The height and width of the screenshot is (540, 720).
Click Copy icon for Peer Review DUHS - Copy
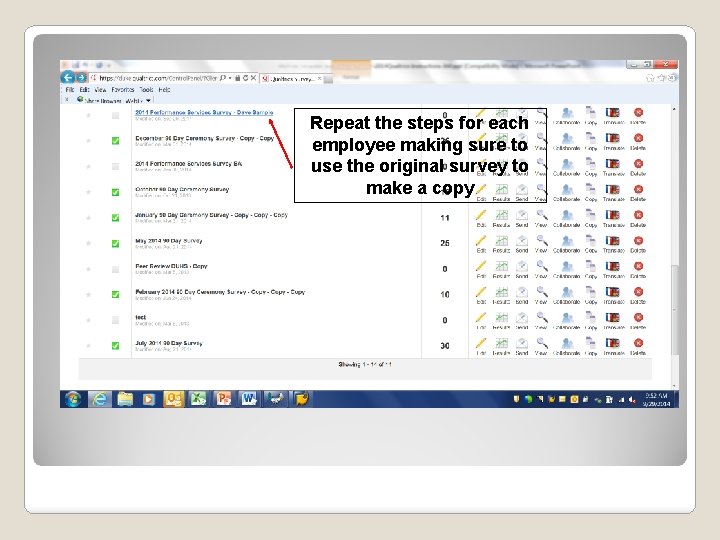[591, 266]
